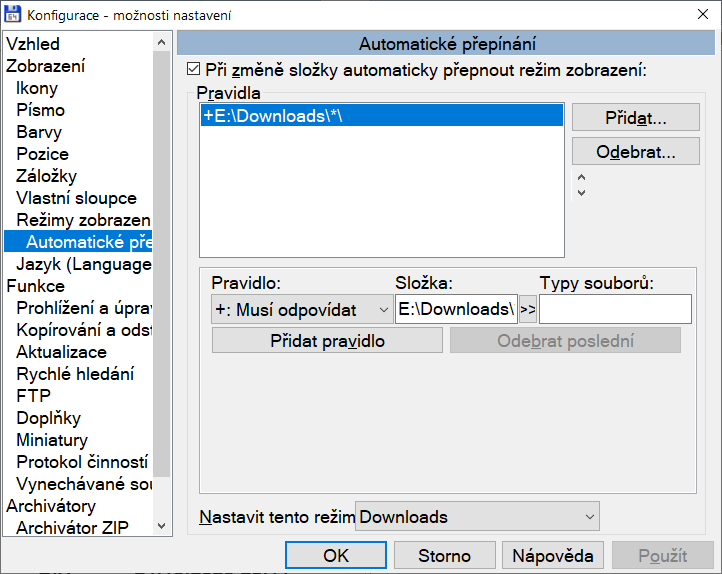The height and width of the screenshot is (574, 722).
Task: Move rule down with small down arrow
Action: pos(582,192)
